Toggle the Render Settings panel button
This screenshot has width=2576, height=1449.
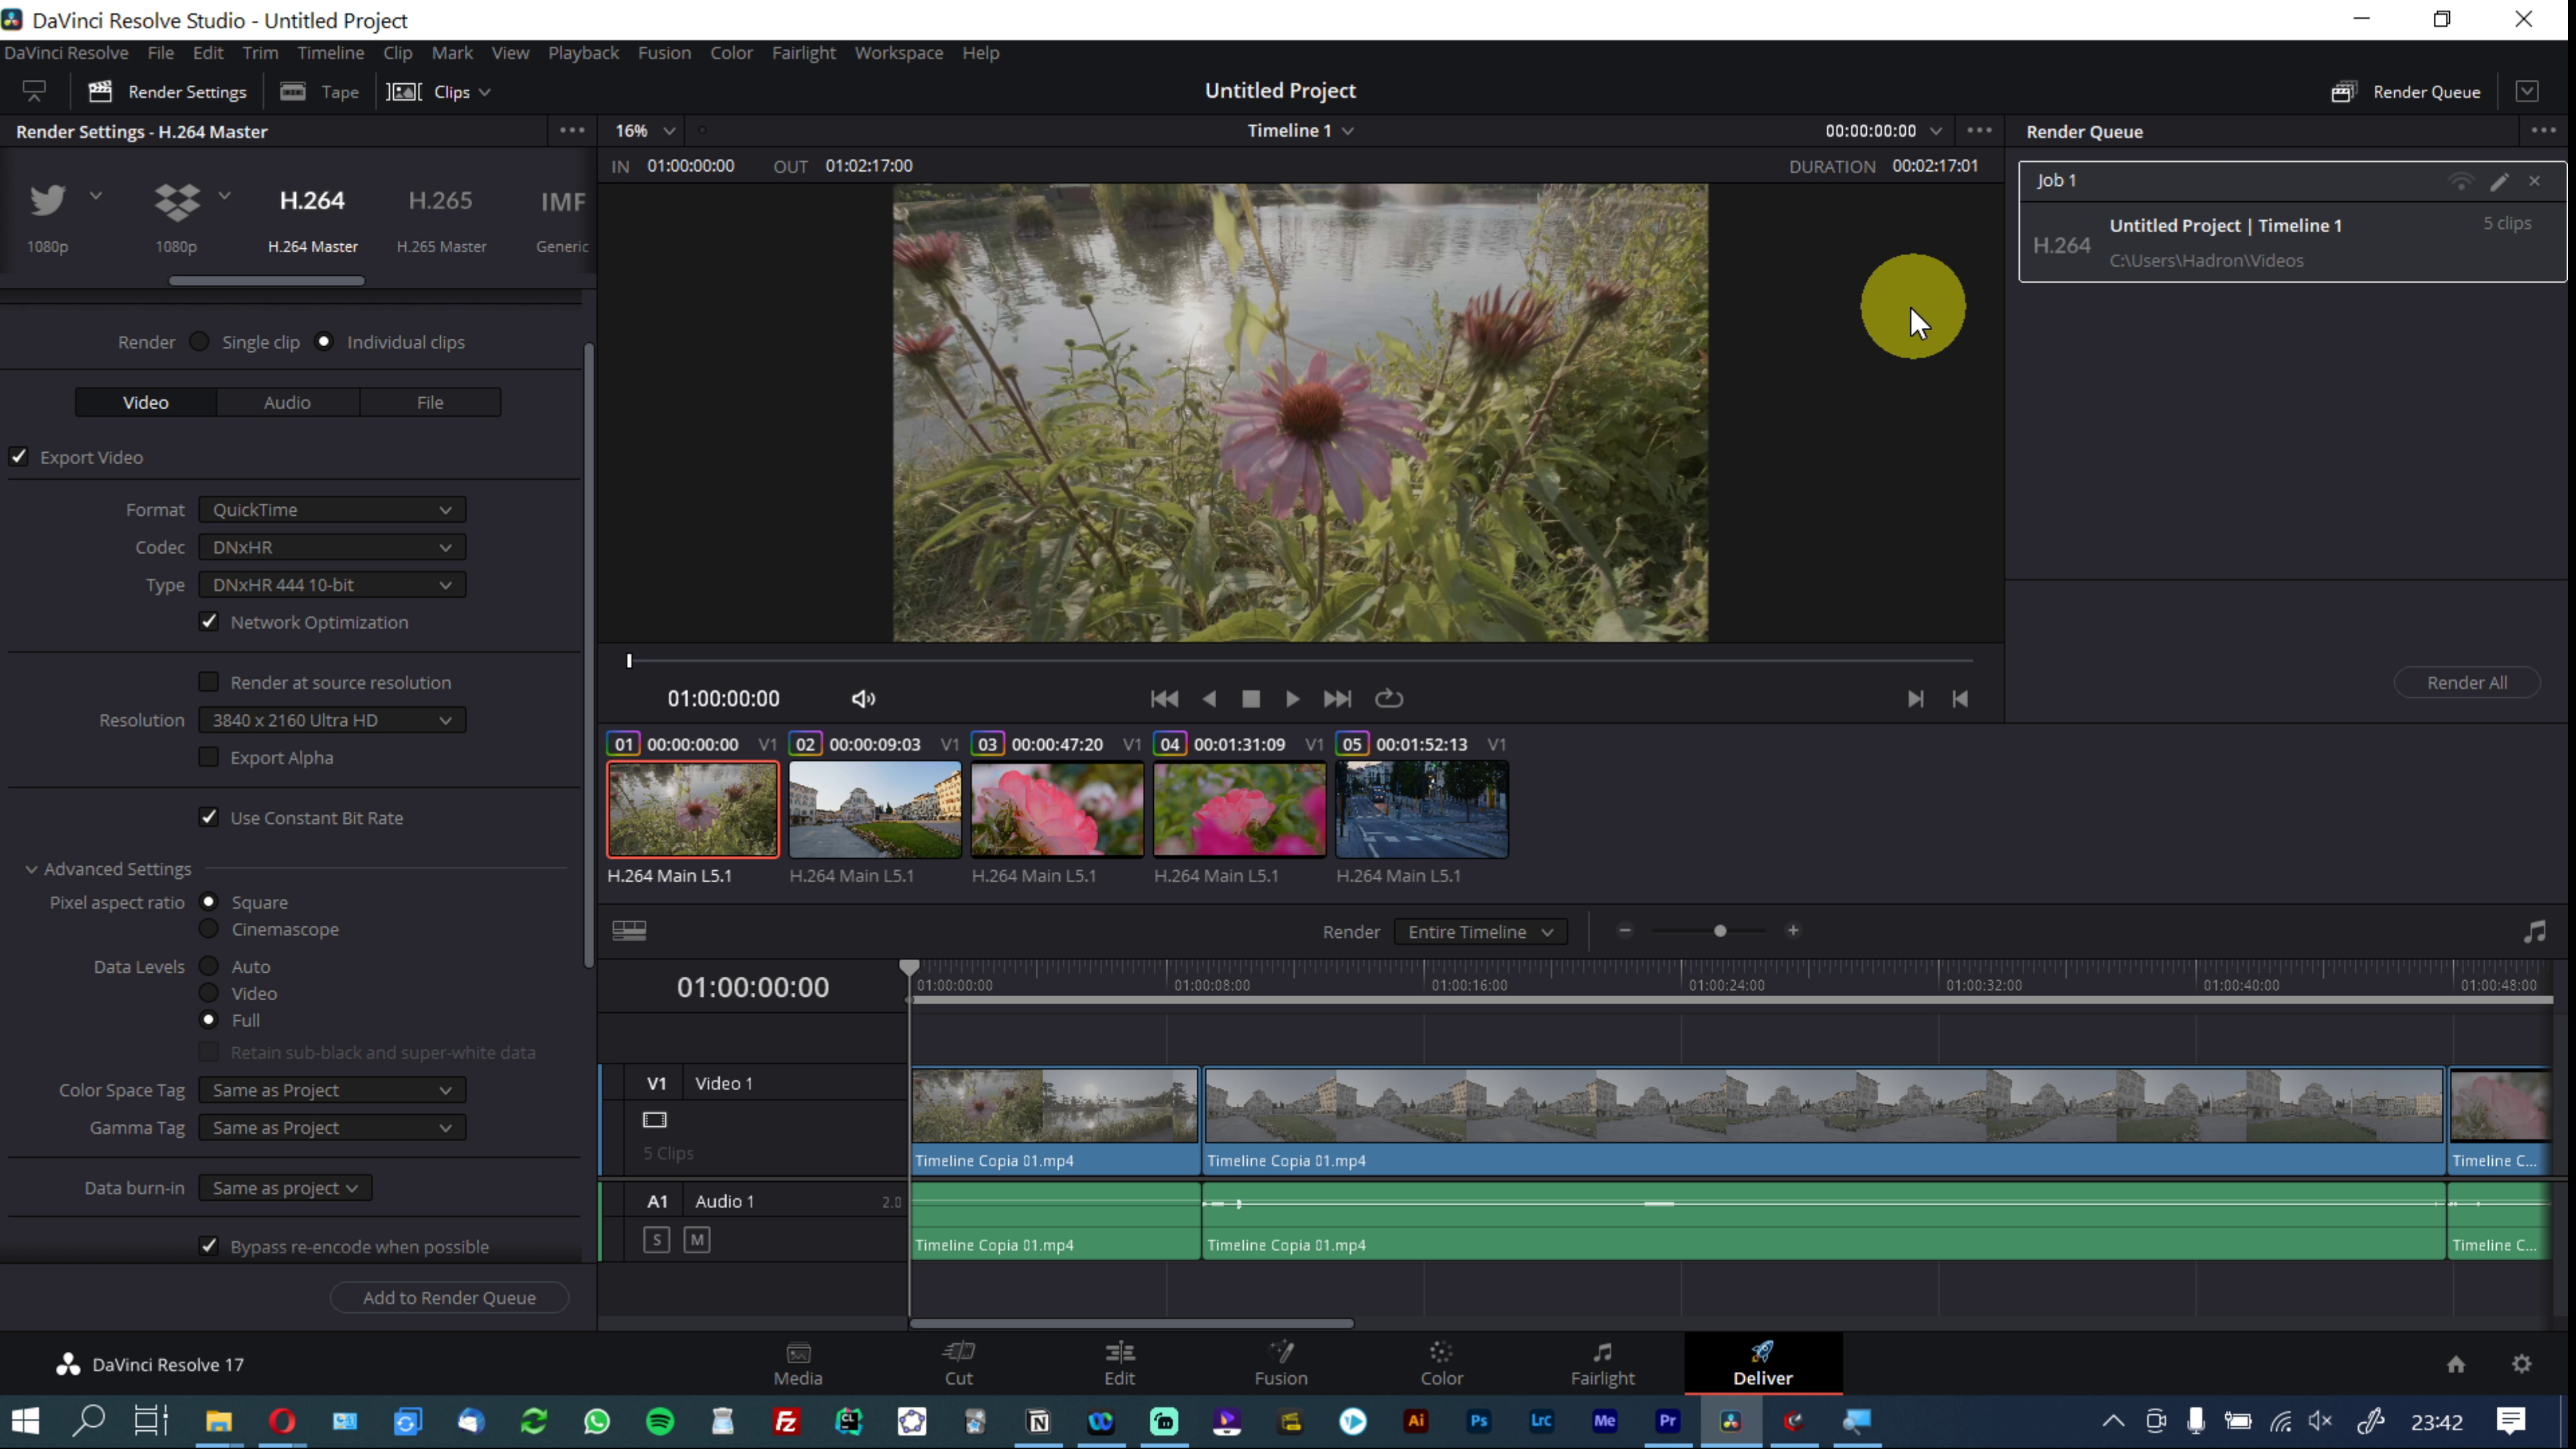(167, 92)
